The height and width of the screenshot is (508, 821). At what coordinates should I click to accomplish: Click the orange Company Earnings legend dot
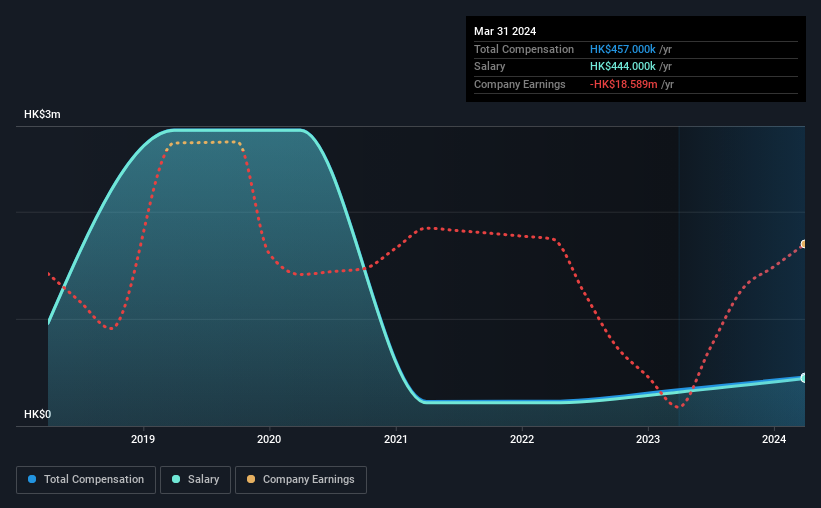[251, 479]
